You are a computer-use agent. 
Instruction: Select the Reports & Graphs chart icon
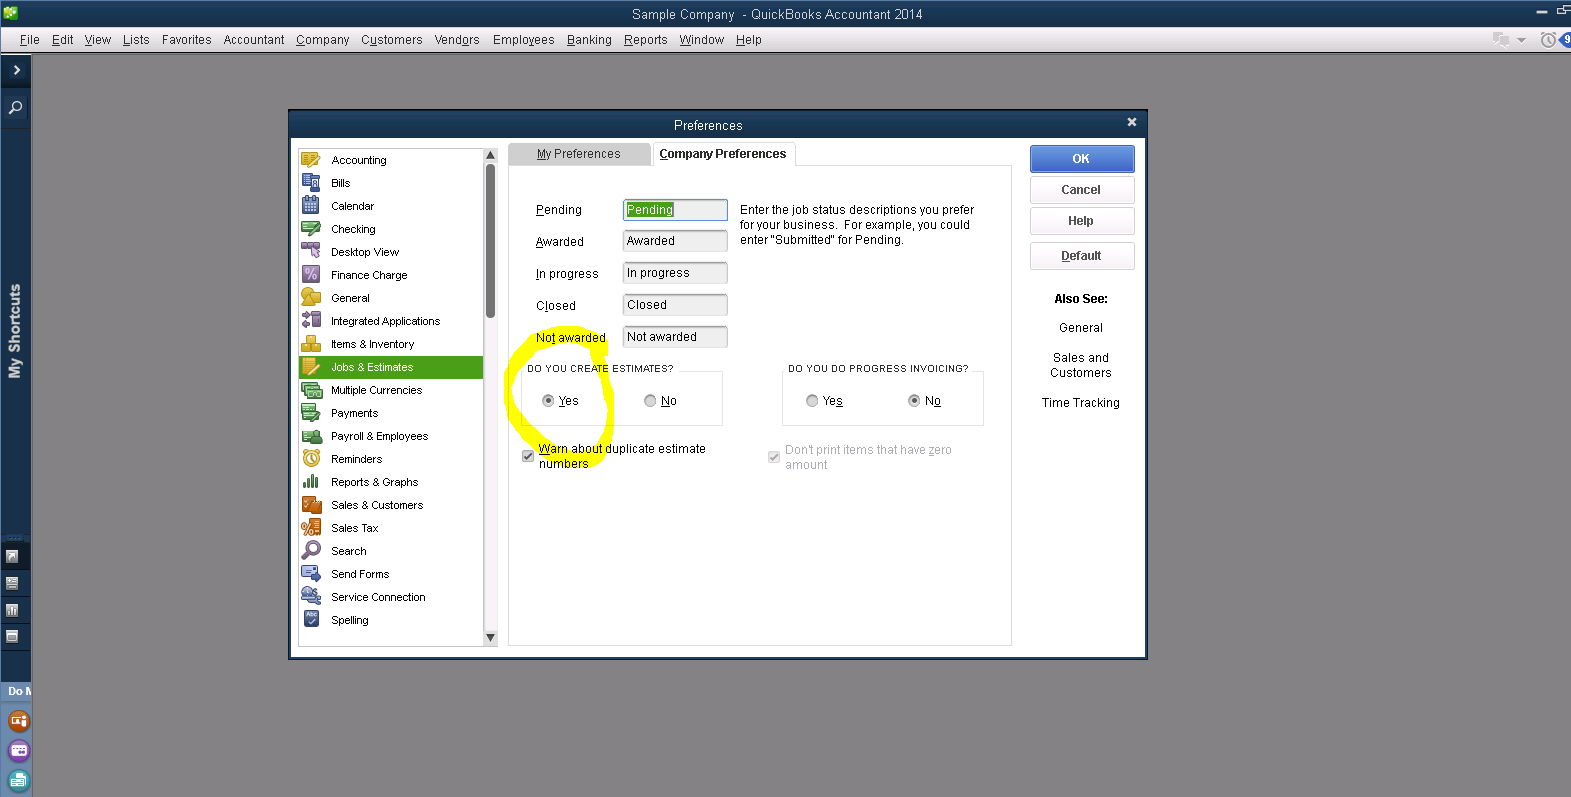point(311,482)
